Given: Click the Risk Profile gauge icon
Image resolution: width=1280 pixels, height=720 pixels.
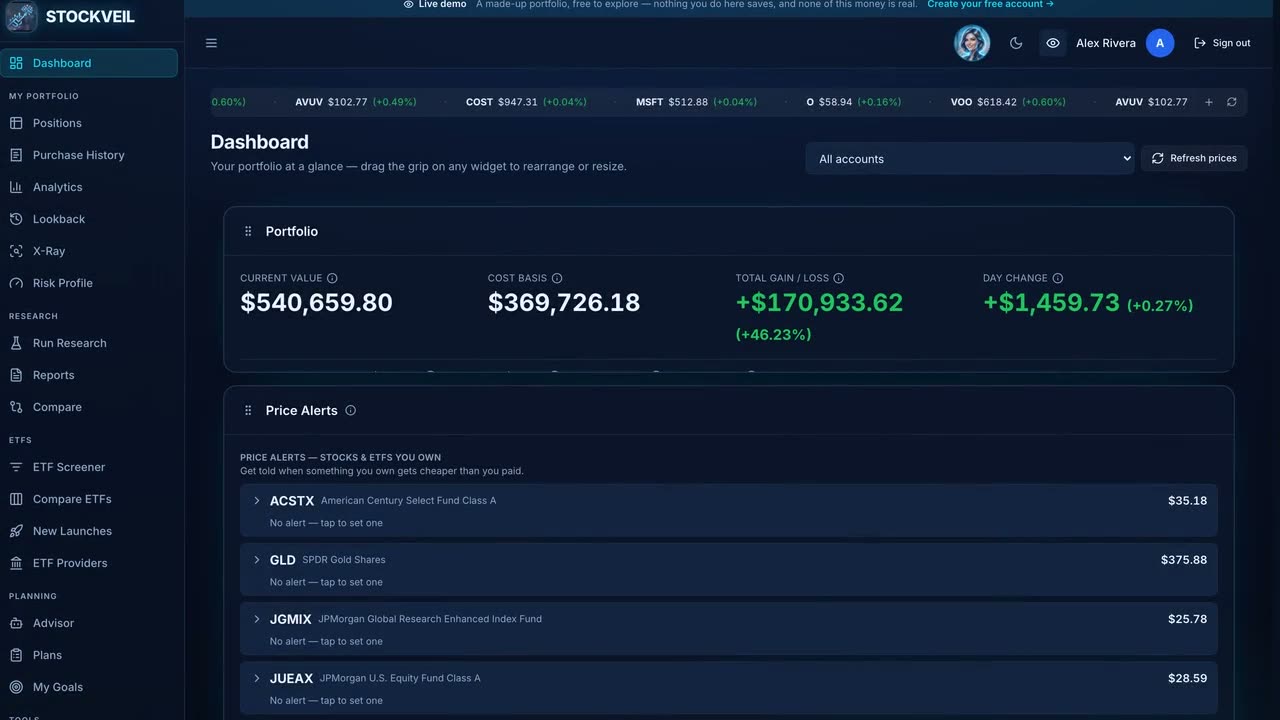Looking at the screenshot, I should tap(16, 283).
